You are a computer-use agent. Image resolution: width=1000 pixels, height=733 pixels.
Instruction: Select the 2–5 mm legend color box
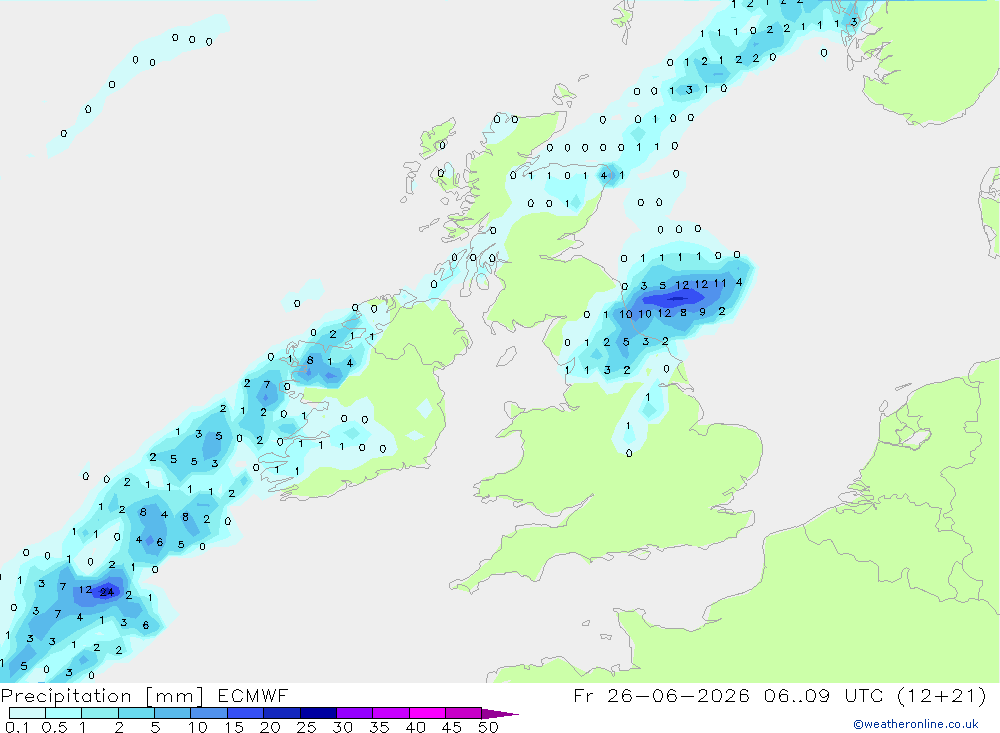[x=136, y=713]
